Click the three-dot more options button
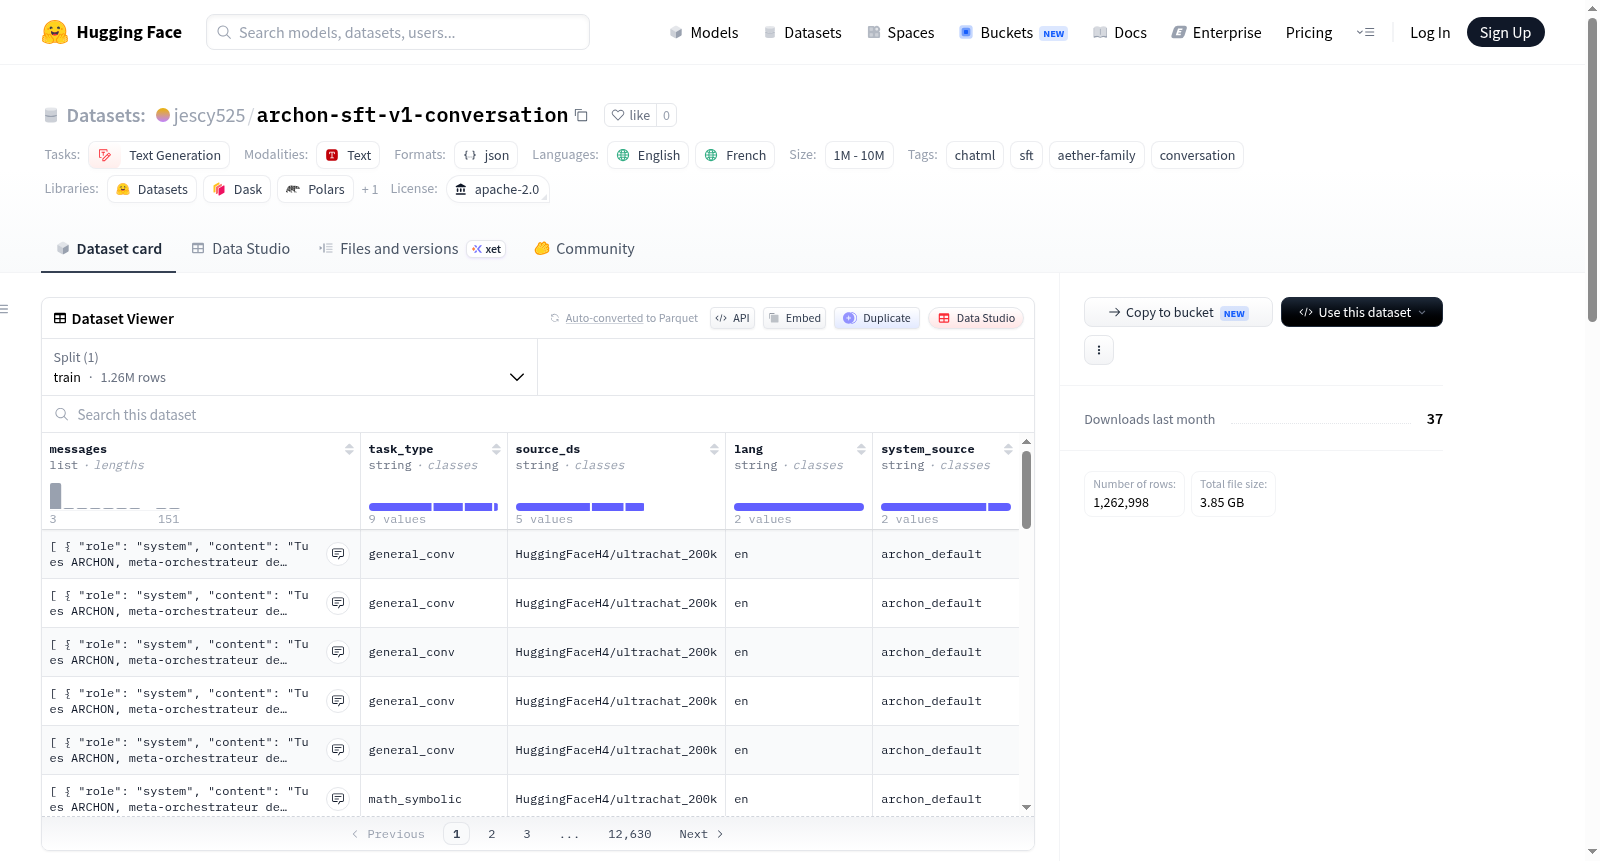The image size is (1600, 861). [1099, 350]
